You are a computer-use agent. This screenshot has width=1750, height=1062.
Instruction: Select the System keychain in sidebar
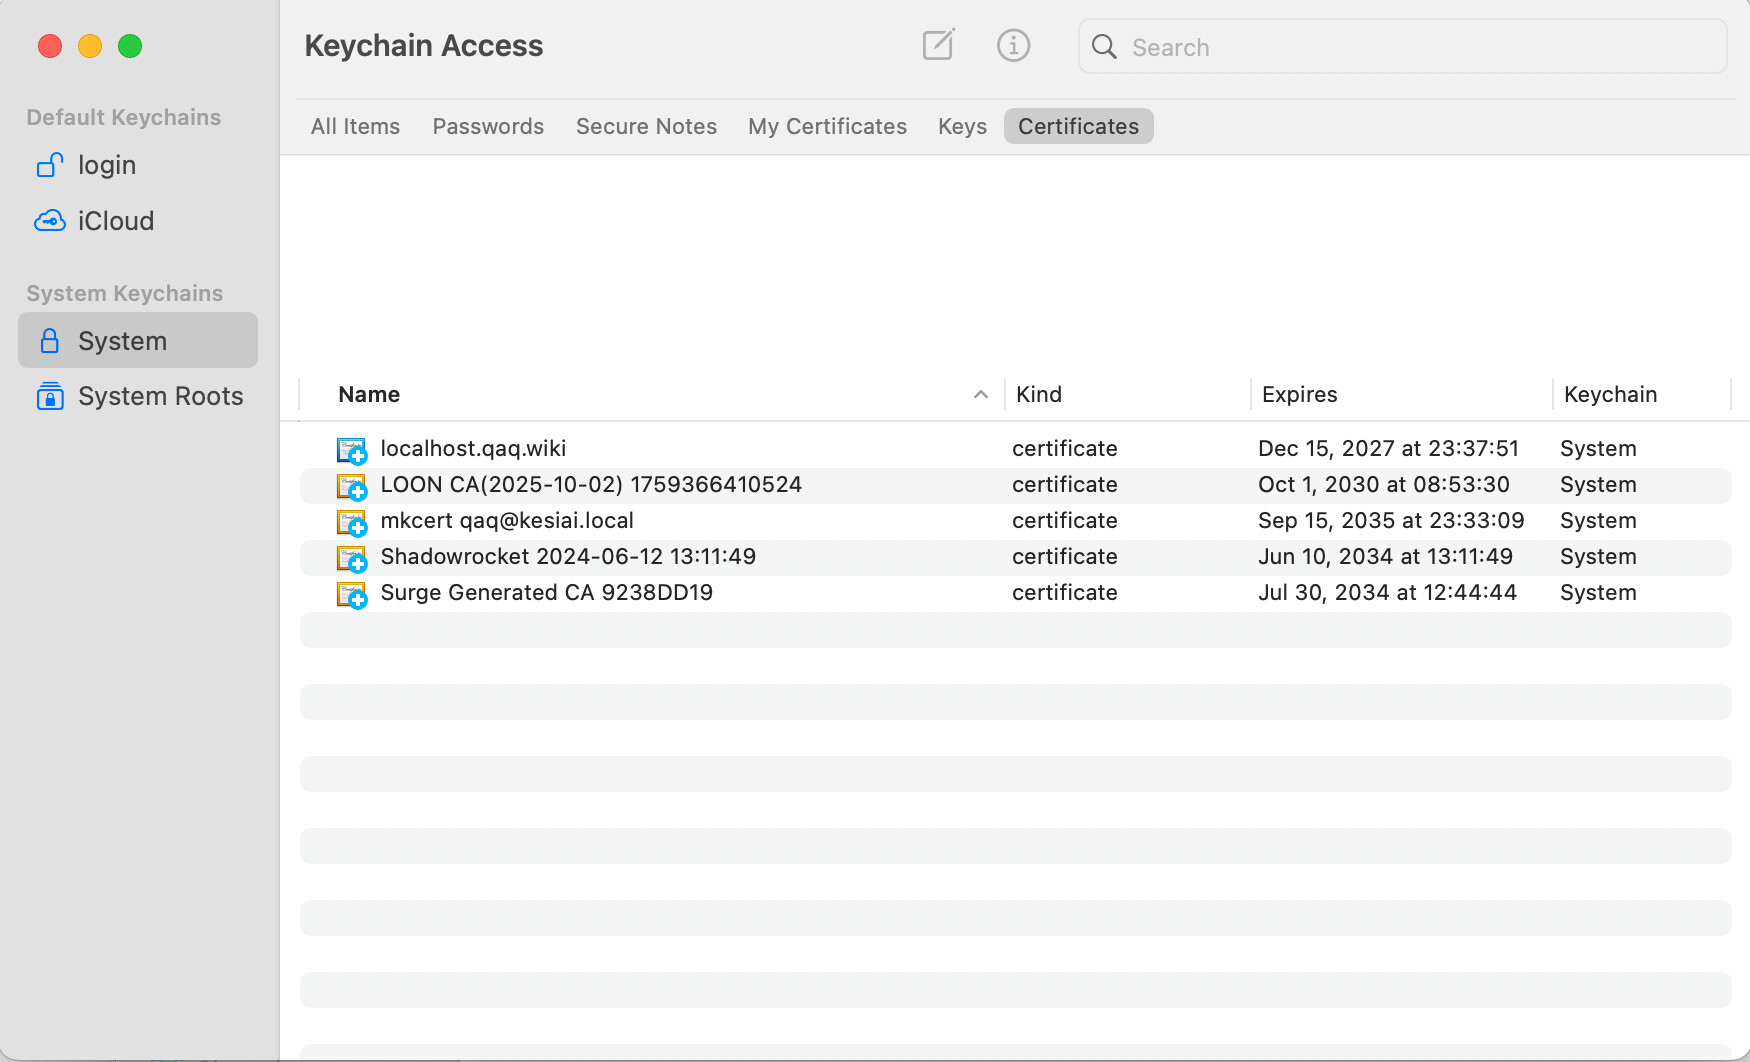point(138,340)
